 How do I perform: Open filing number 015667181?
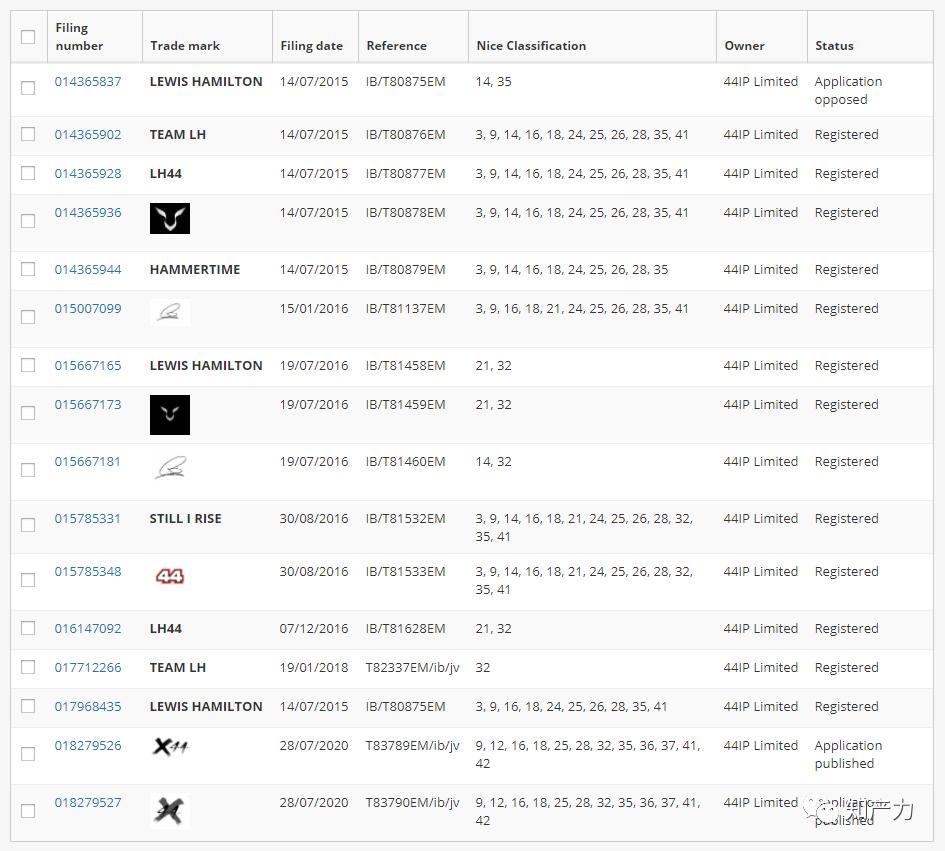tap(88, 462)
